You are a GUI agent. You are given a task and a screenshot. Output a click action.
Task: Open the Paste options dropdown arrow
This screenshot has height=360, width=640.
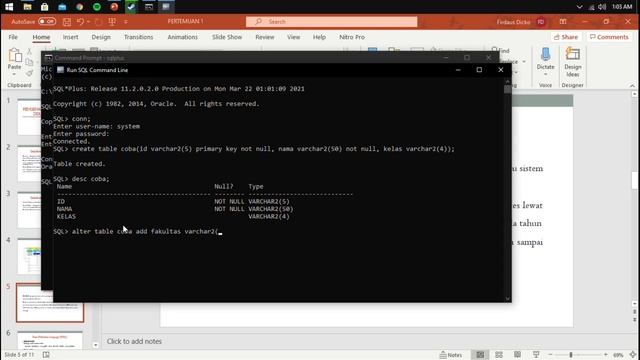(14, 75)
